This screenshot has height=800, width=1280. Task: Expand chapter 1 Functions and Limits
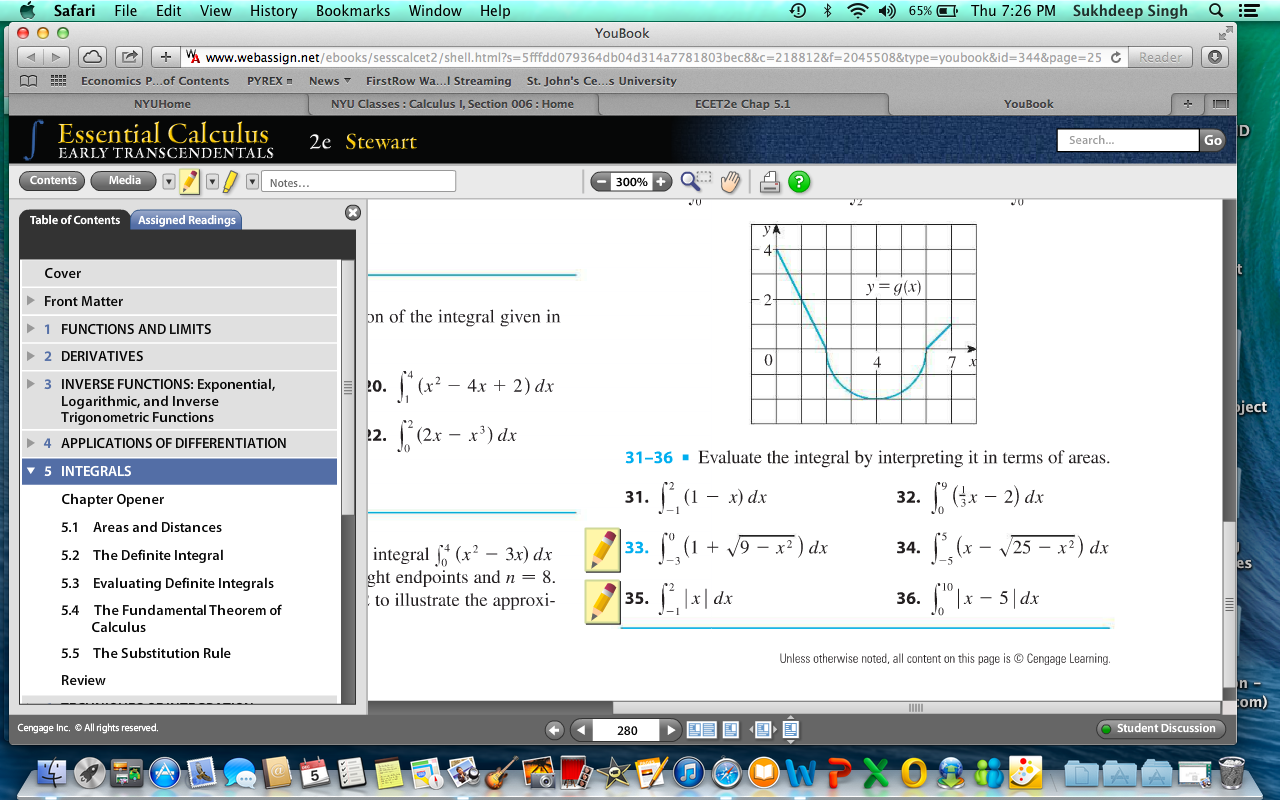31,329
